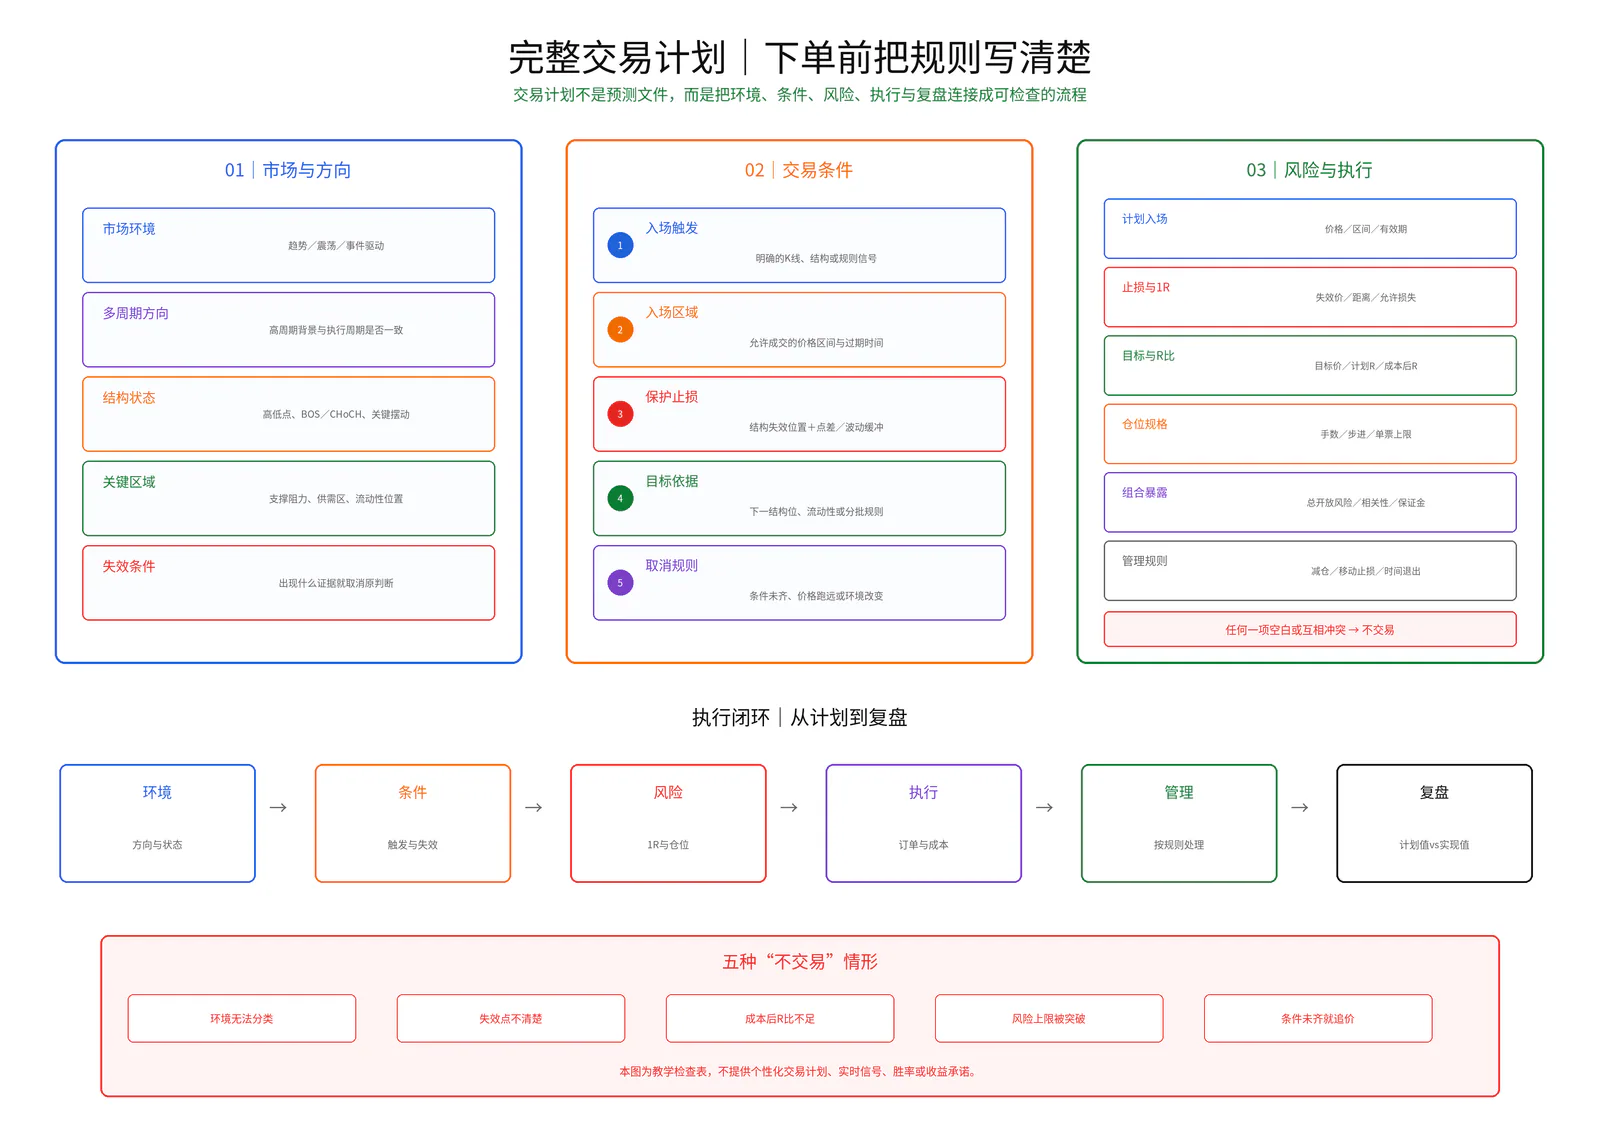Click the red disclaimer text 本图为教学检查表

pyautogui.click(x=800, y=1071)
